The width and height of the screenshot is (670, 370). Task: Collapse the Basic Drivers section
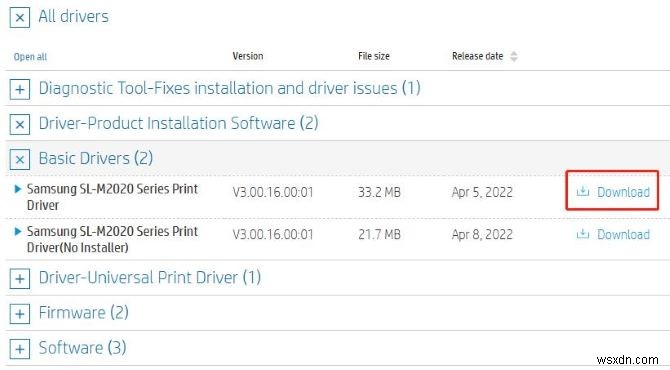pyautogui.click(x=20, y=159)
